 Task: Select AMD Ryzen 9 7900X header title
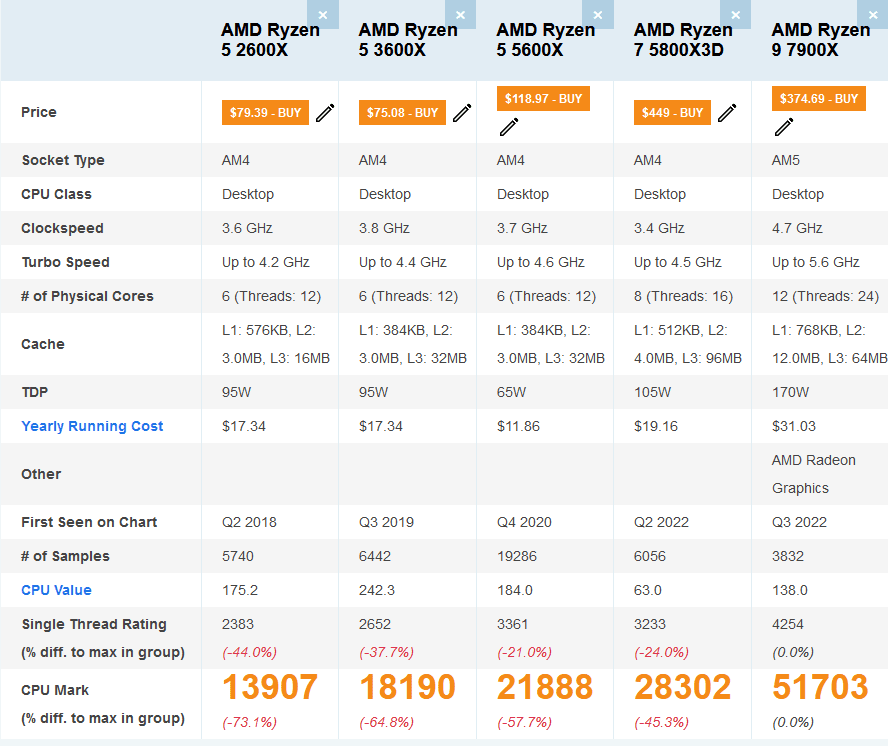click(x=821, y=40)
